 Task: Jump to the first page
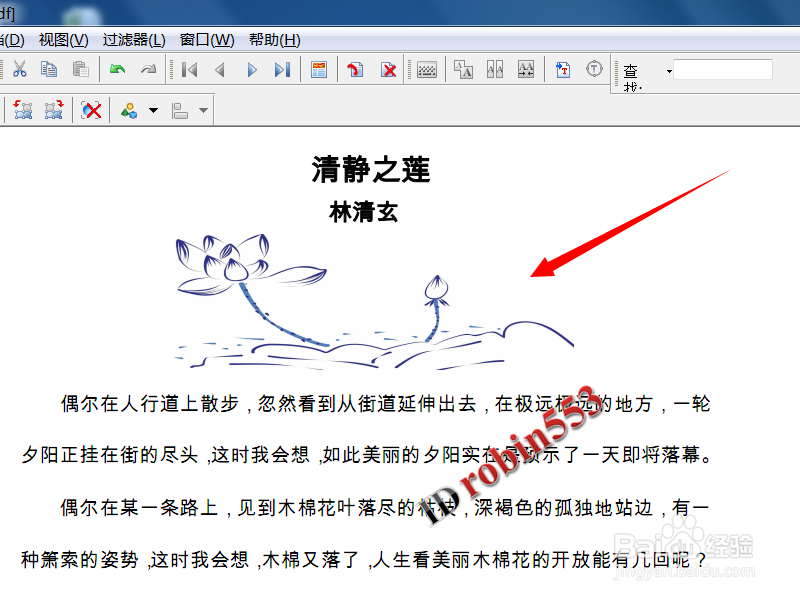(x=189, y=69)
